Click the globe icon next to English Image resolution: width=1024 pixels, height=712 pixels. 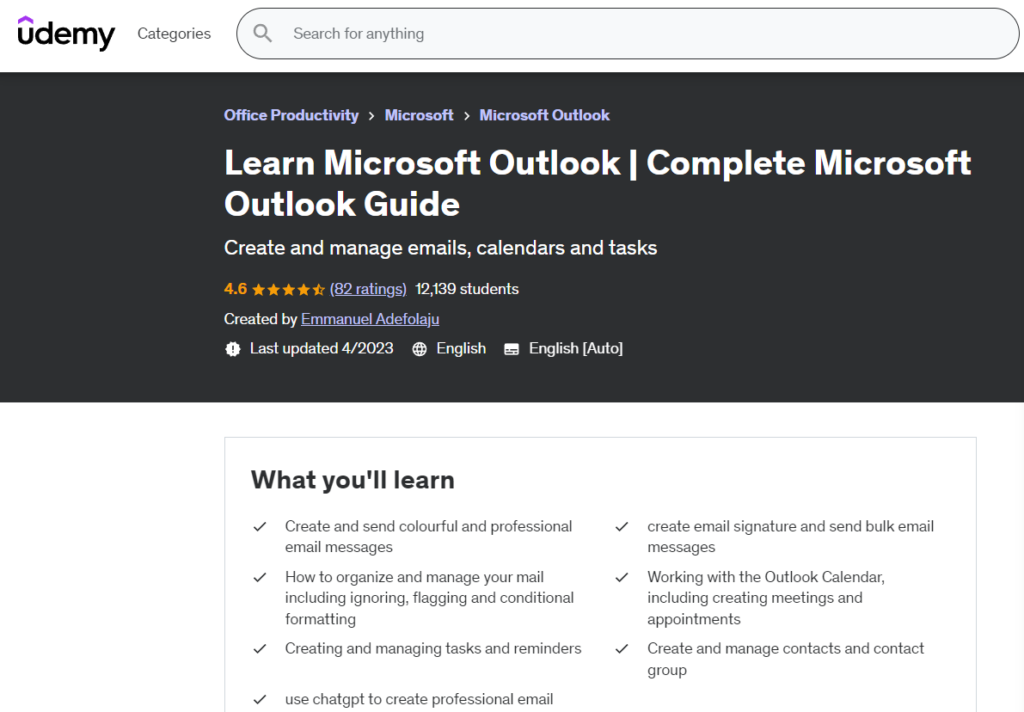tap(419, 348)
